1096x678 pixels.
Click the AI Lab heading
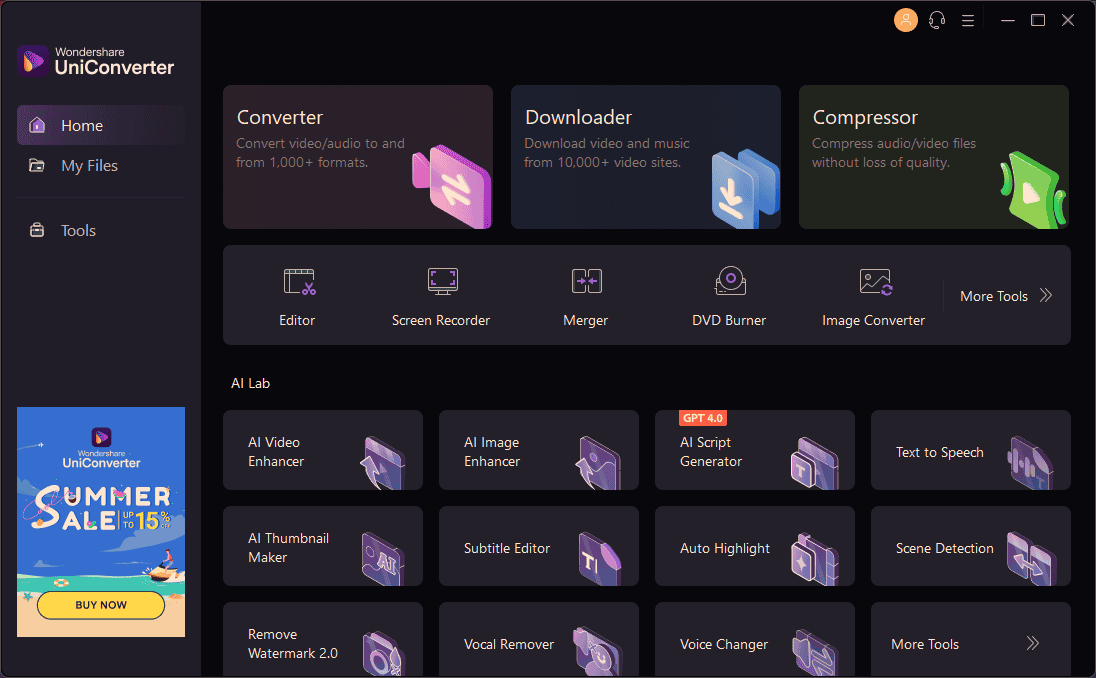coord(250,383)
